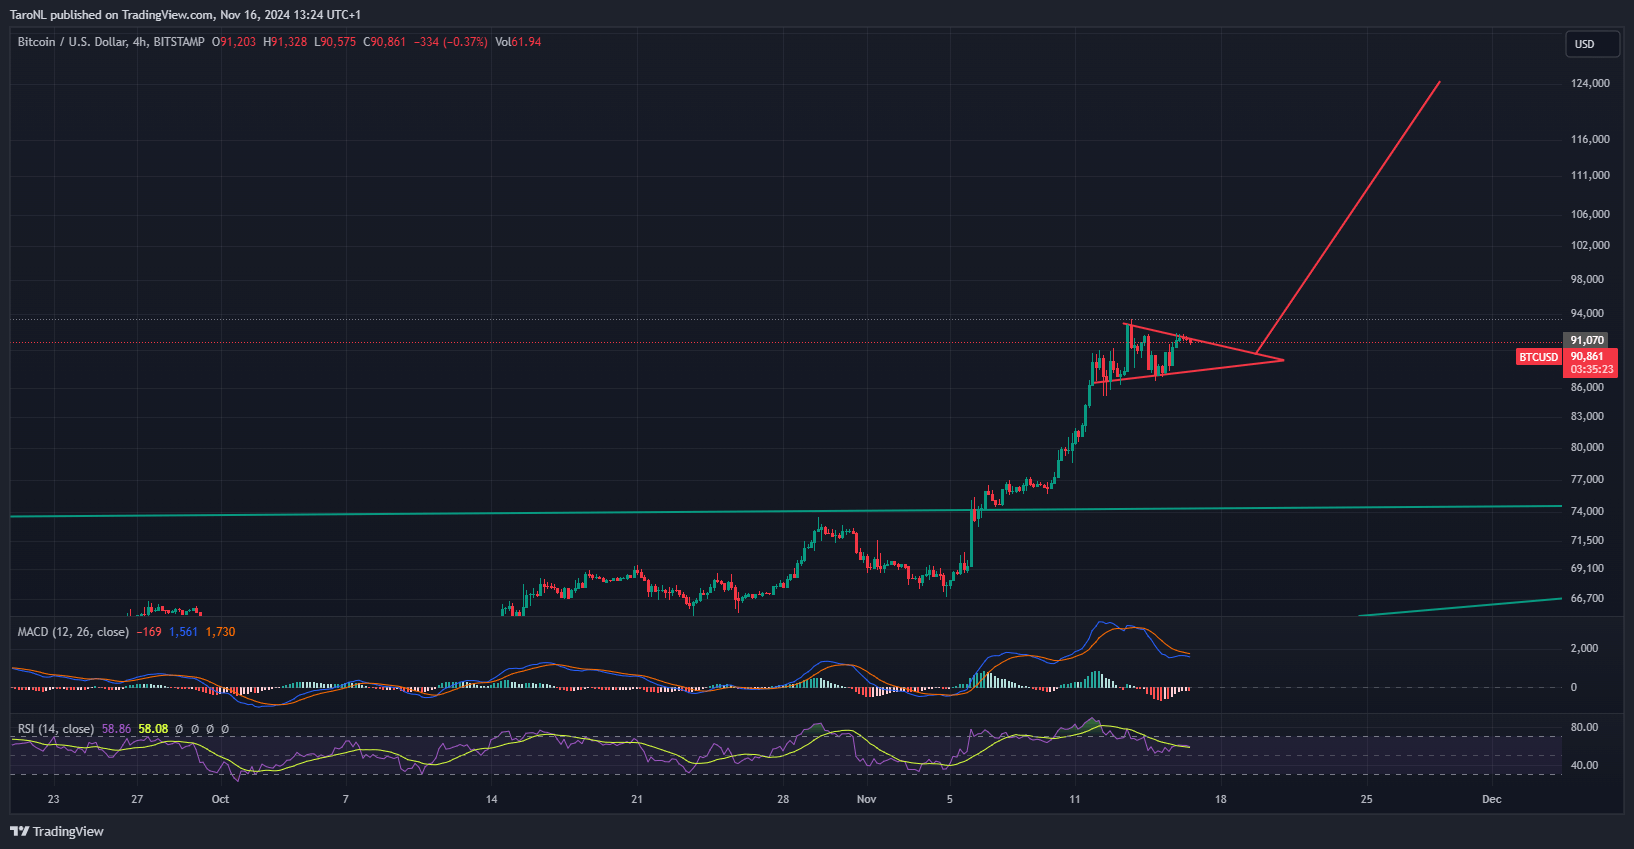Image resolution: width=1634 pixels, height=849 pixels.
Task: Select the 91,070 price marker
Action: coord(1586,340)
